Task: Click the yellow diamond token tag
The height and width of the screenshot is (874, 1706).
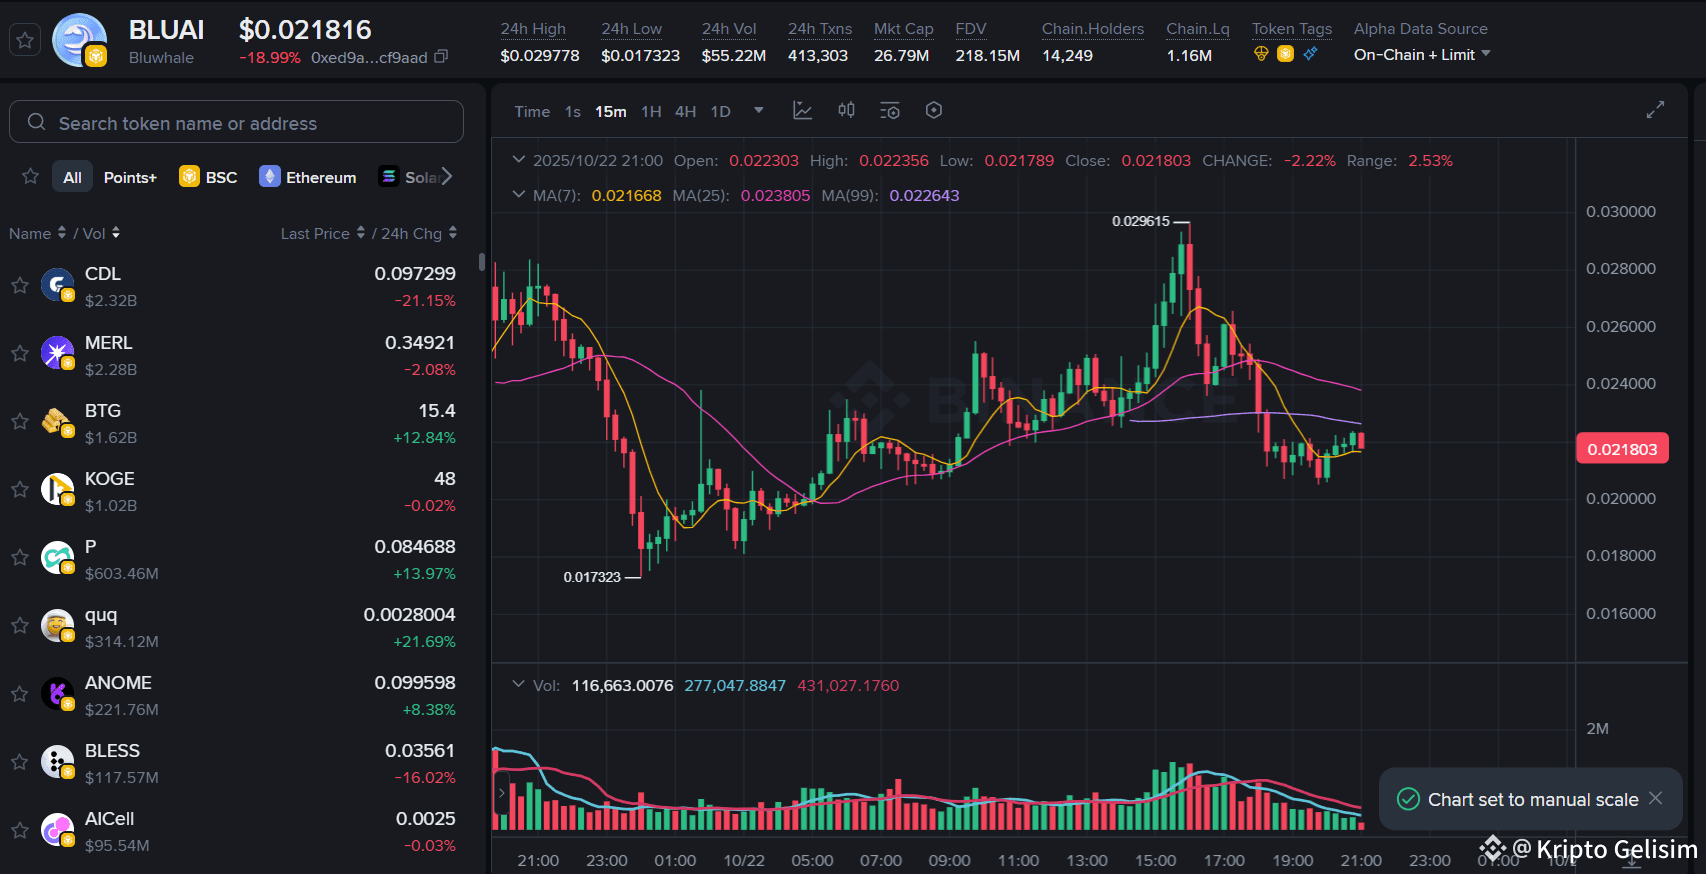Action: pos(1261,54)
